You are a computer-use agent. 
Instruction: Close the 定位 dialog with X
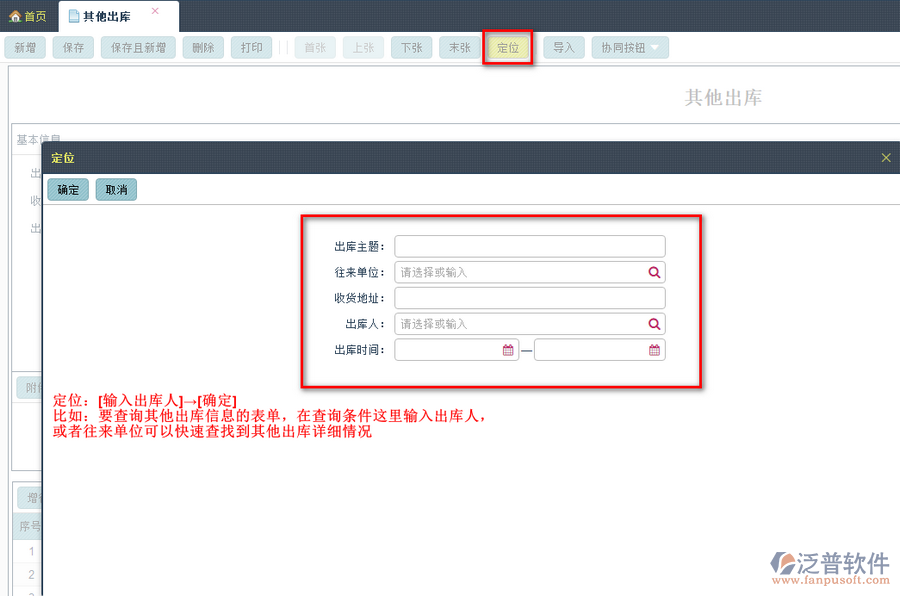886,158
